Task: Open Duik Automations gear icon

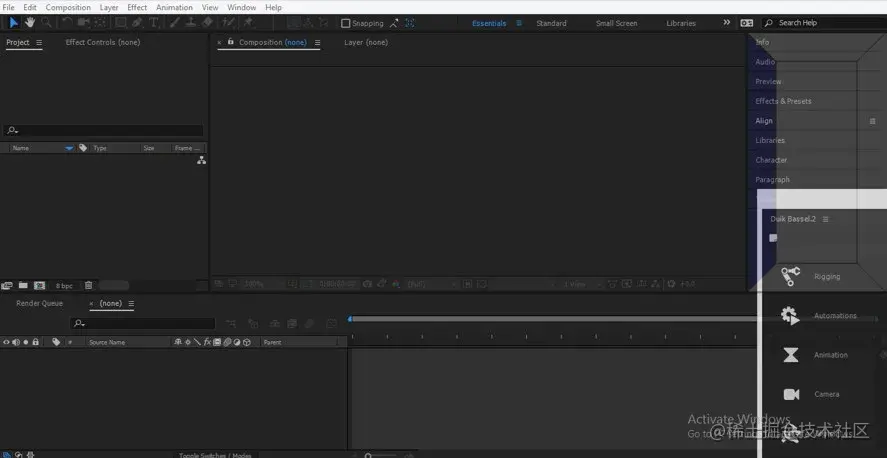Action: 790,316
